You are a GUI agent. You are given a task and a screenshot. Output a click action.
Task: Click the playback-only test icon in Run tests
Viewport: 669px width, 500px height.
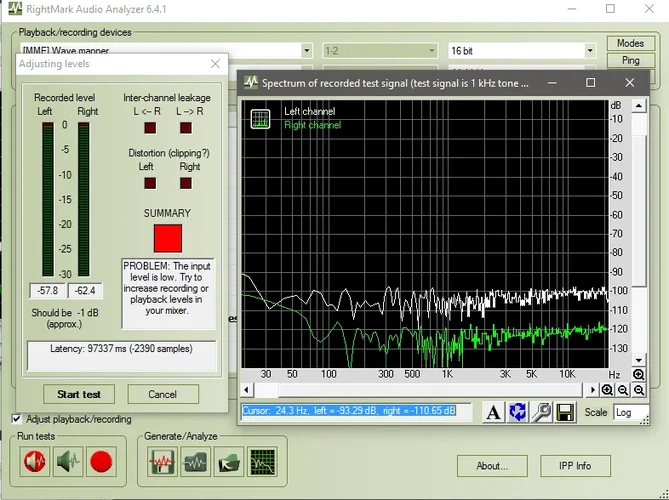coord(35,461)
